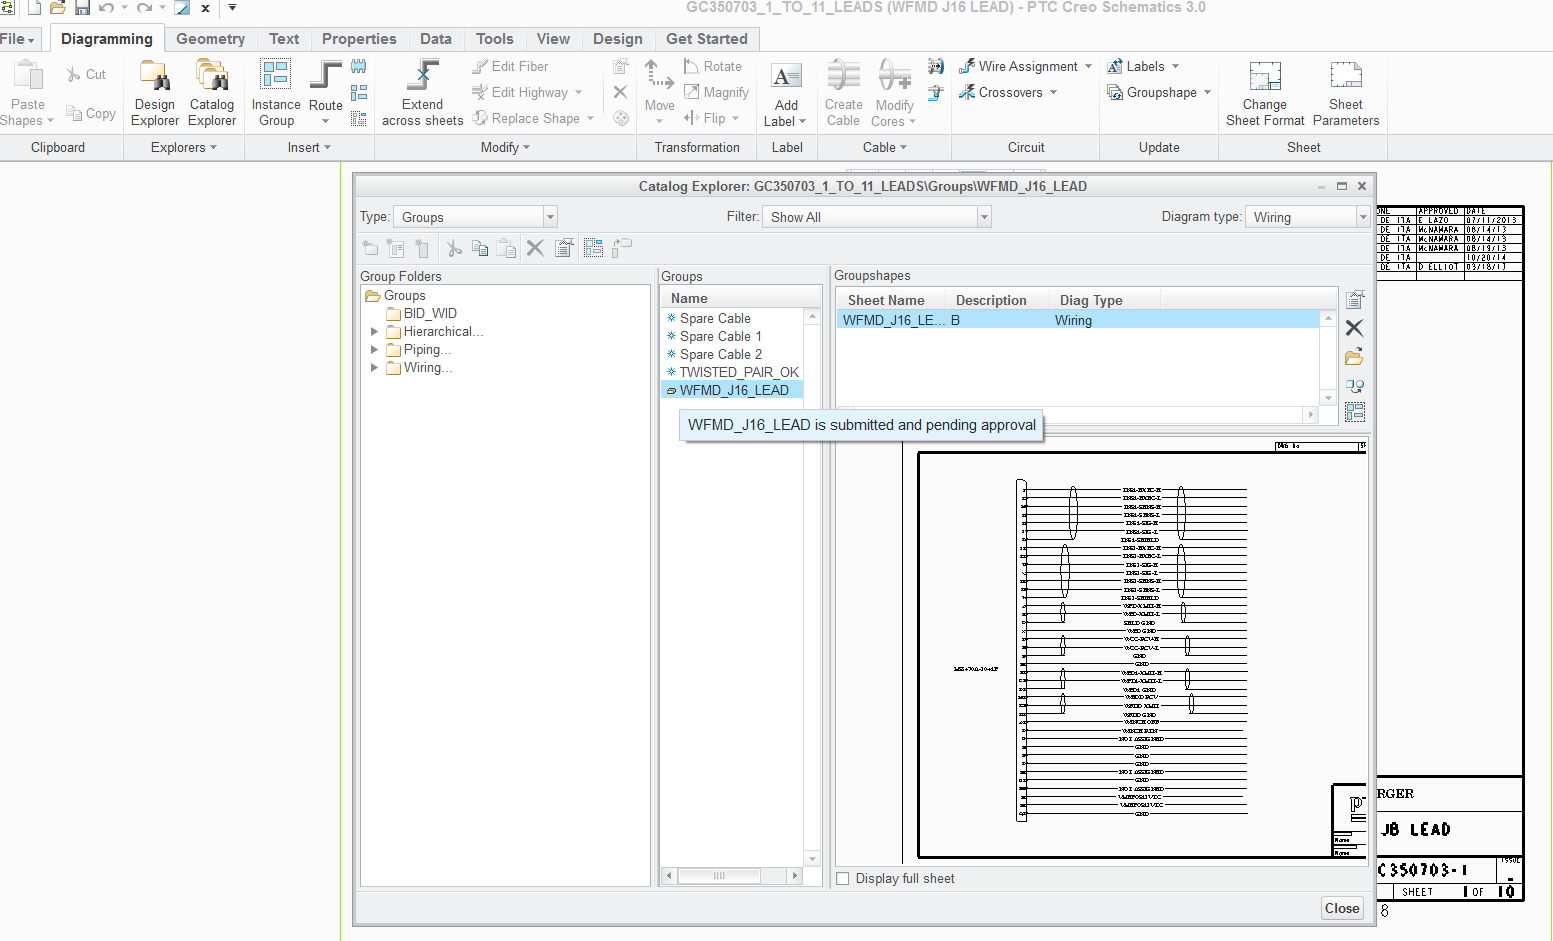1553x941 pixels.
Task: Click the Delete groupshape X icon beside the table
Action: 1355,328
